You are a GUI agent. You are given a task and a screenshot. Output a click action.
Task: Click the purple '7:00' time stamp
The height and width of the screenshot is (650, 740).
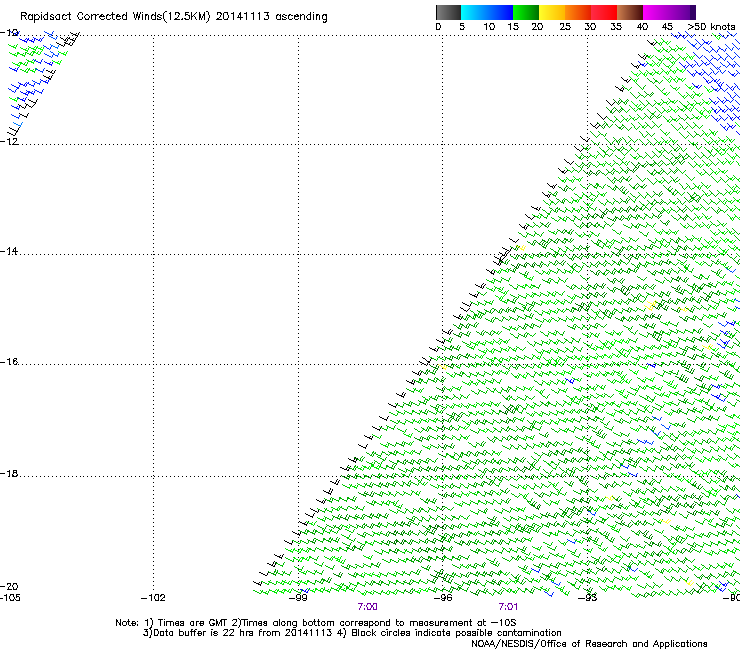[368, 607]
